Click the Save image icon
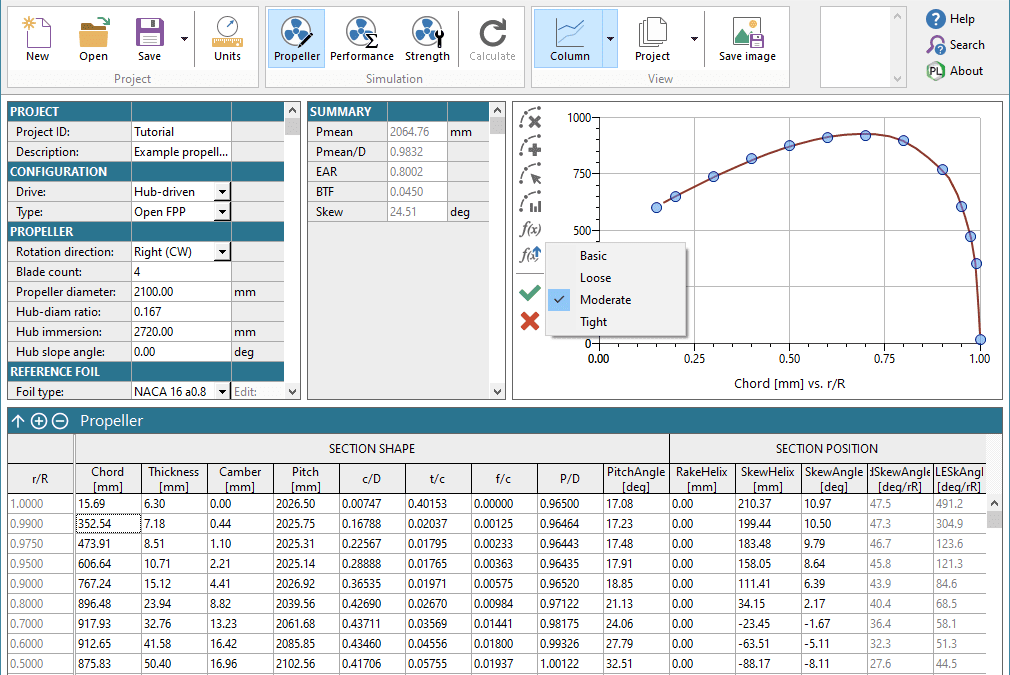1010x675 pixels. coord(747,38)
